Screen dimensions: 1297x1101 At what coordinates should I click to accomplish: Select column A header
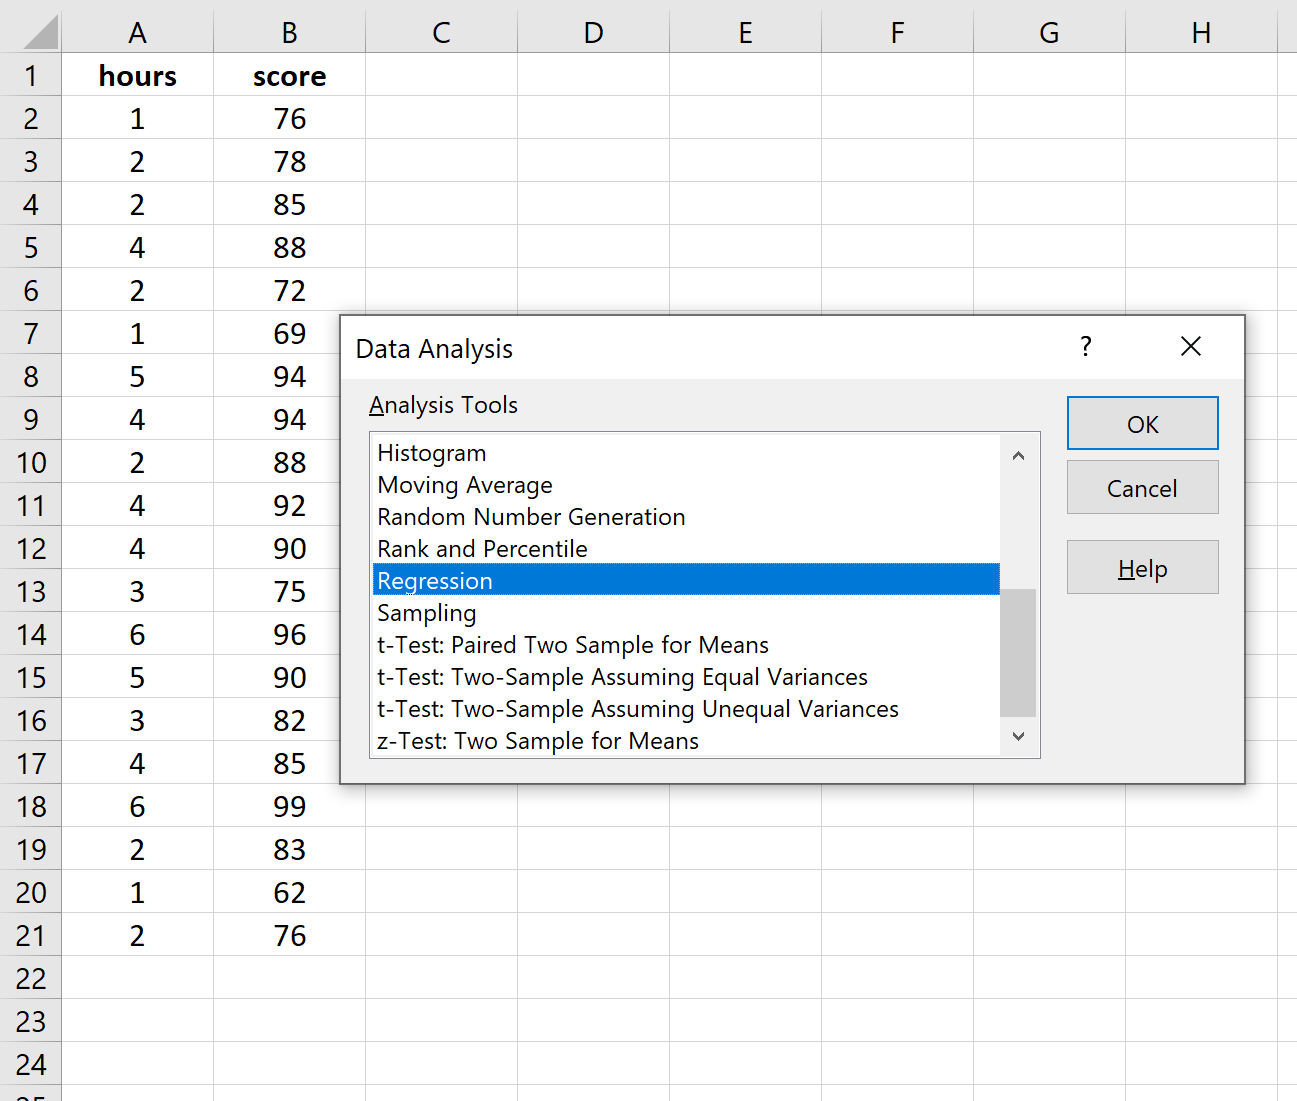point(138,33)
